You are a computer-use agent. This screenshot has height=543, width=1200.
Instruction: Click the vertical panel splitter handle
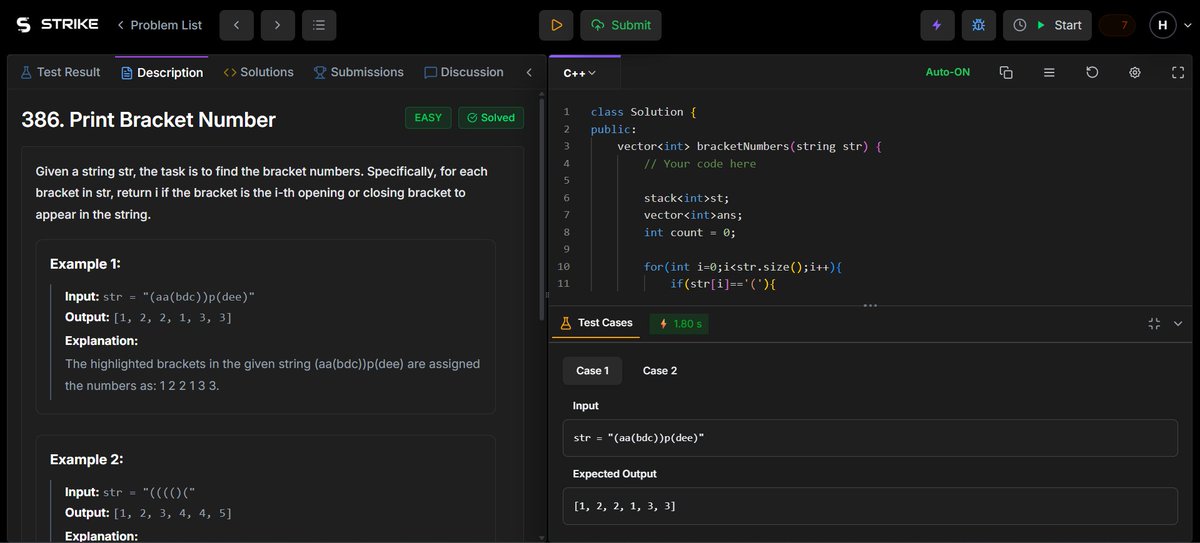pos(546,294)
